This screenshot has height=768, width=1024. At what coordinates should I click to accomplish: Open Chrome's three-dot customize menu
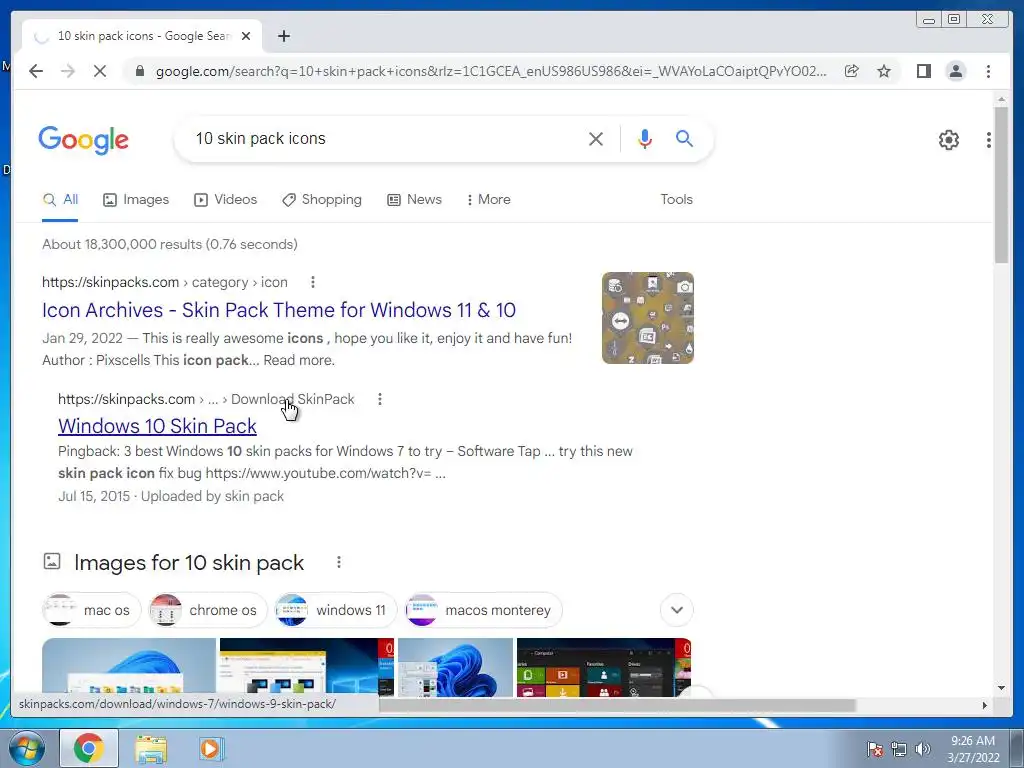pyautogui.click(x=988, y=71)
